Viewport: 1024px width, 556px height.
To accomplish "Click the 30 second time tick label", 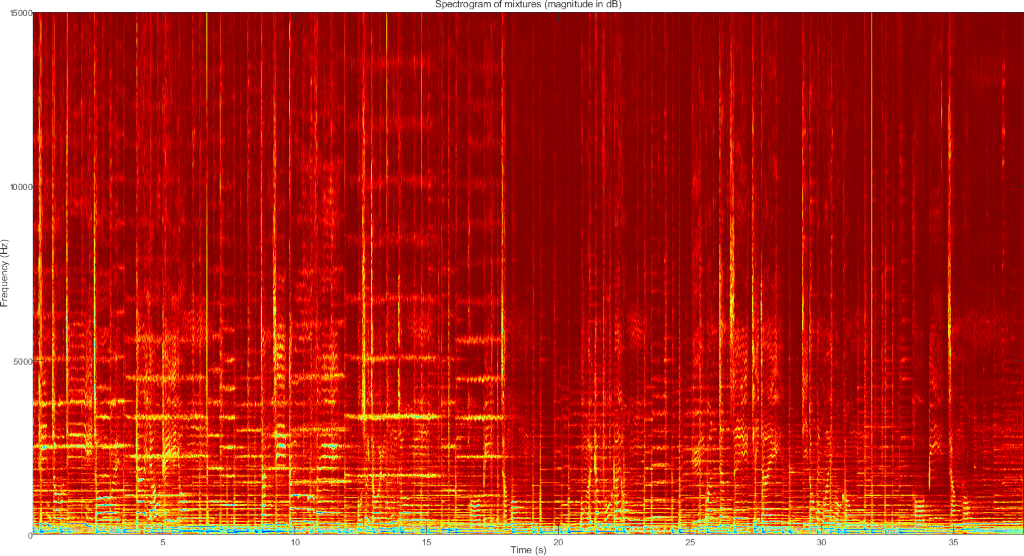I will (x=822, y=543).
